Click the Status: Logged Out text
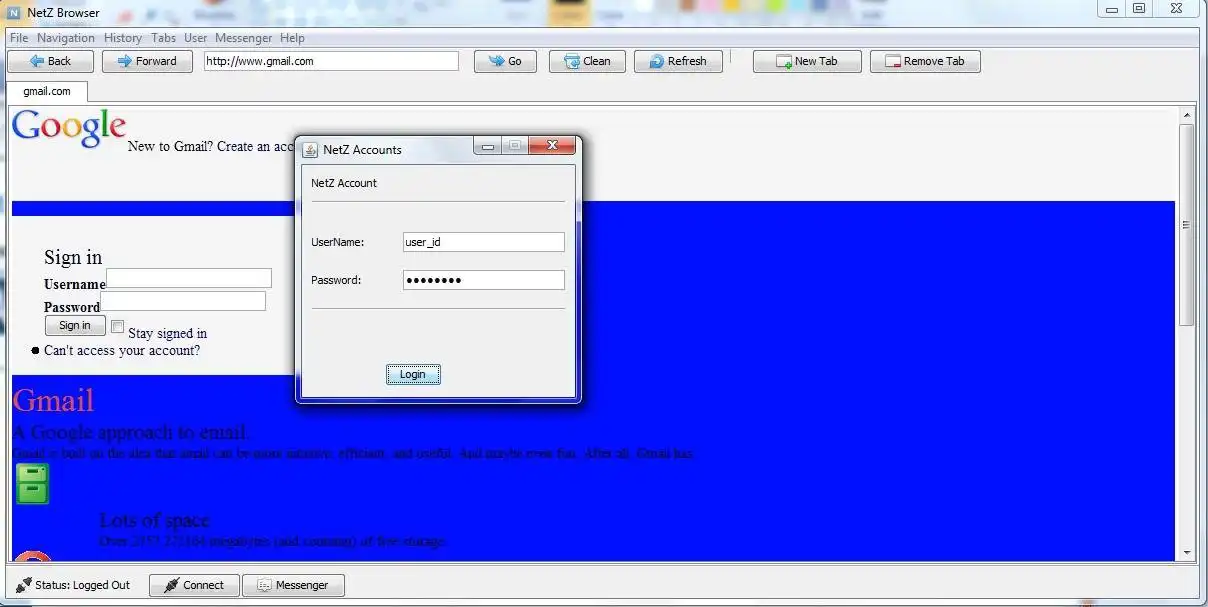 click(x=82, y=585)
